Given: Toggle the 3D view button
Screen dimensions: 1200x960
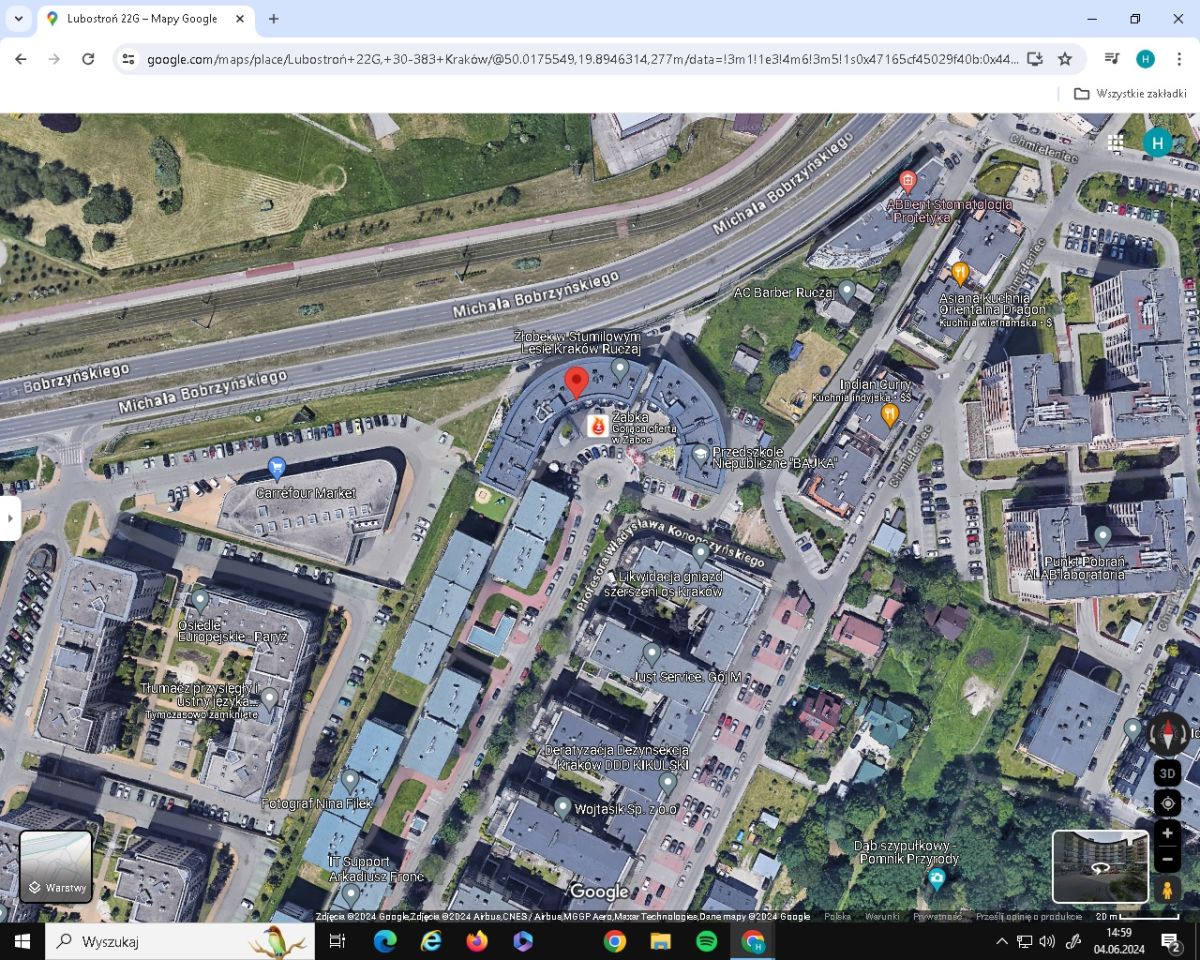Looking at the screenshot, I should pyautogui.click(x=1167, y=773).
